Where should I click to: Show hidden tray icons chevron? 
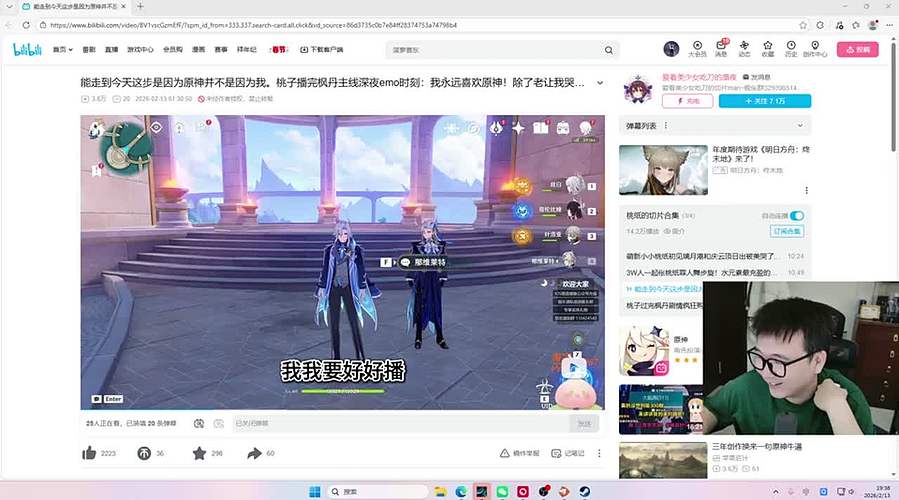pos(776,491)
